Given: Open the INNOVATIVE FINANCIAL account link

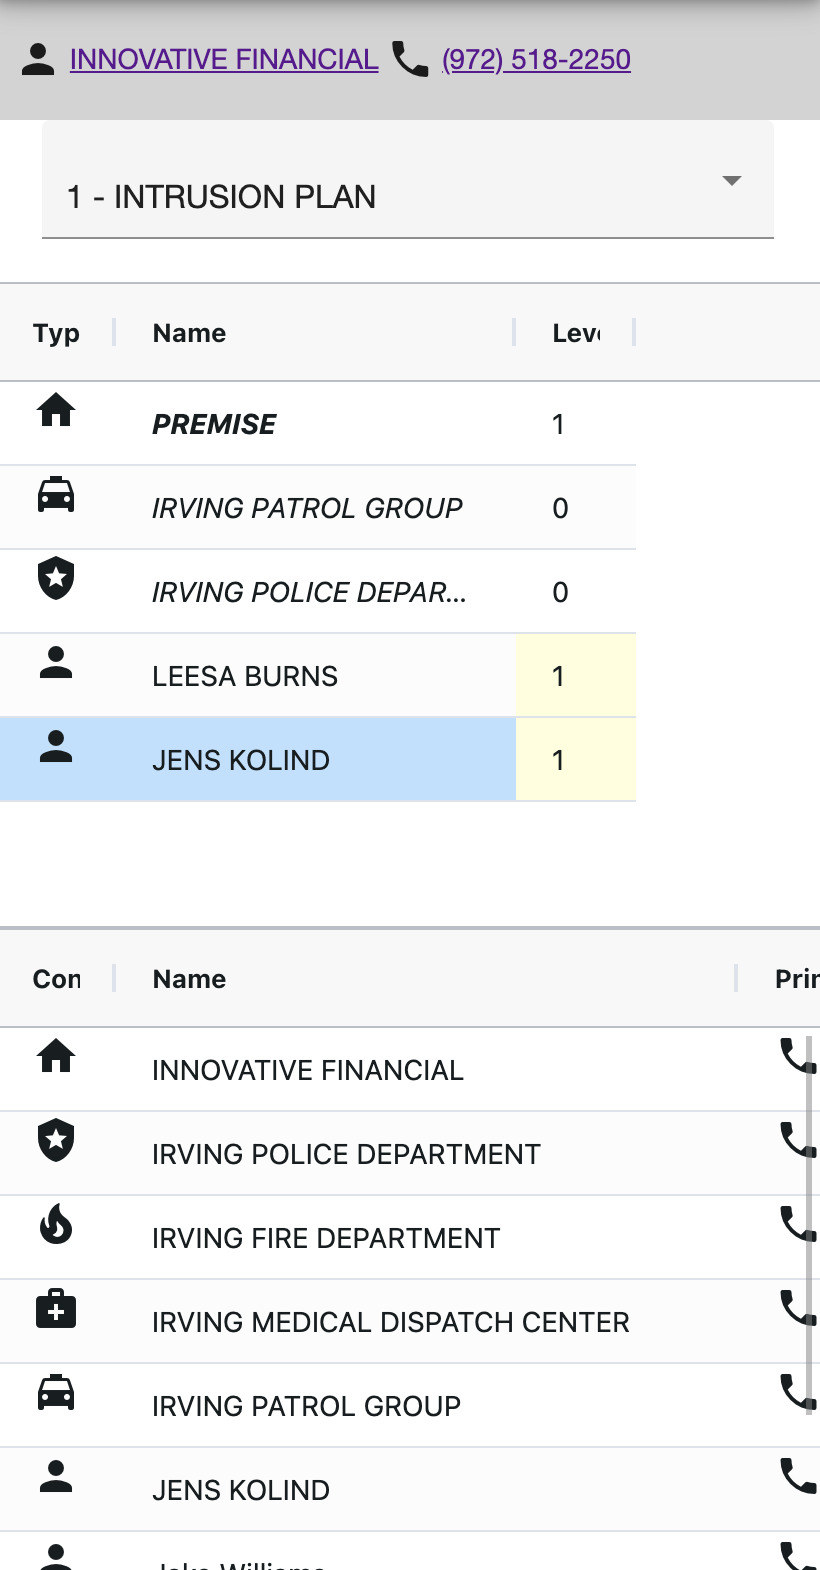Looking at the screenshot, I should click(x=224, y=59).
